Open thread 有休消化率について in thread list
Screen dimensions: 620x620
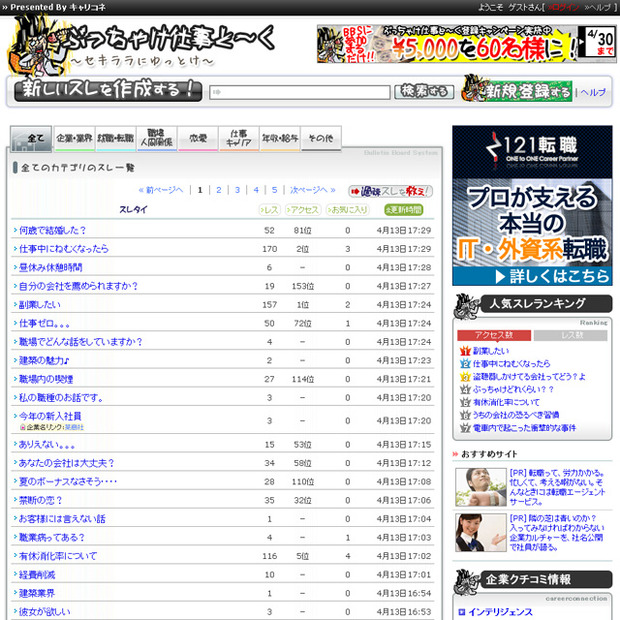pos(58,556)
